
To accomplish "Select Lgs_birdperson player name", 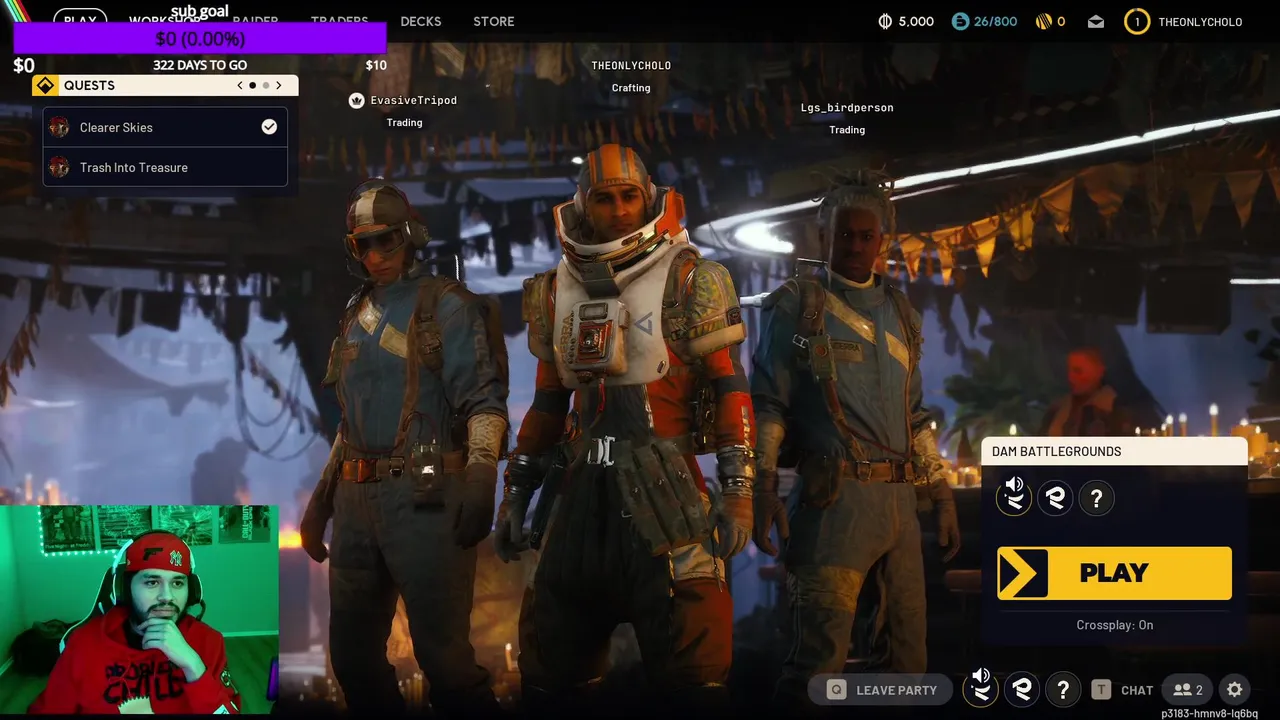I will [847, 107].
